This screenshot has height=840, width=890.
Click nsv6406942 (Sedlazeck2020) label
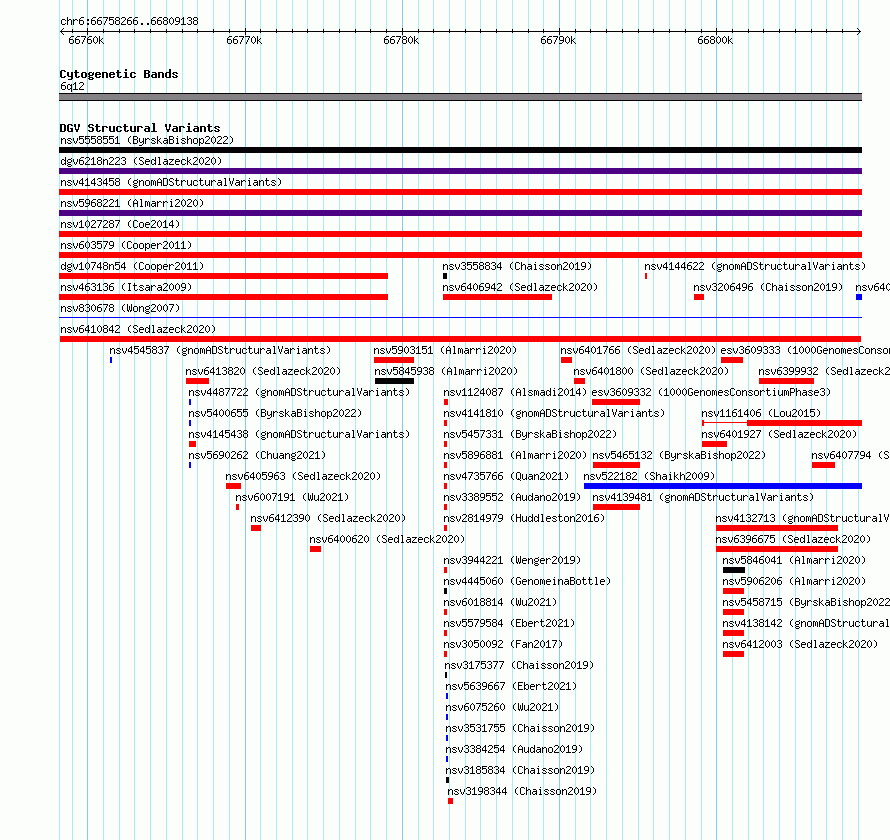tap(520, 287)
